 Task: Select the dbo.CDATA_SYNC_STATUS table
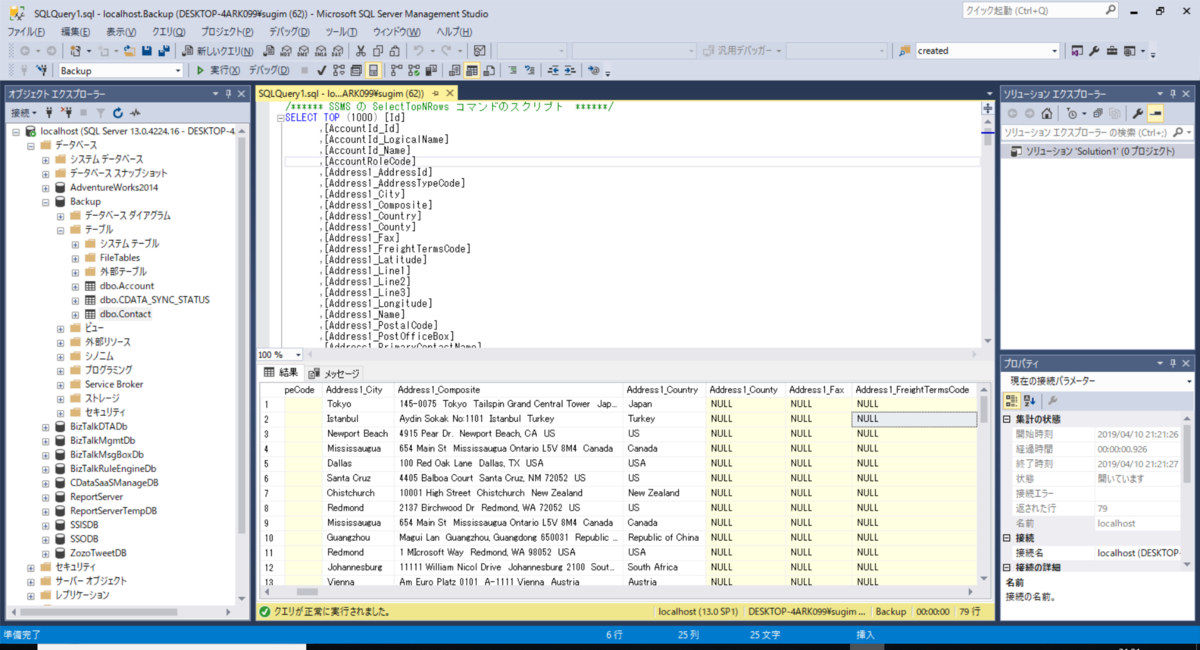click(x=154, y=300)
